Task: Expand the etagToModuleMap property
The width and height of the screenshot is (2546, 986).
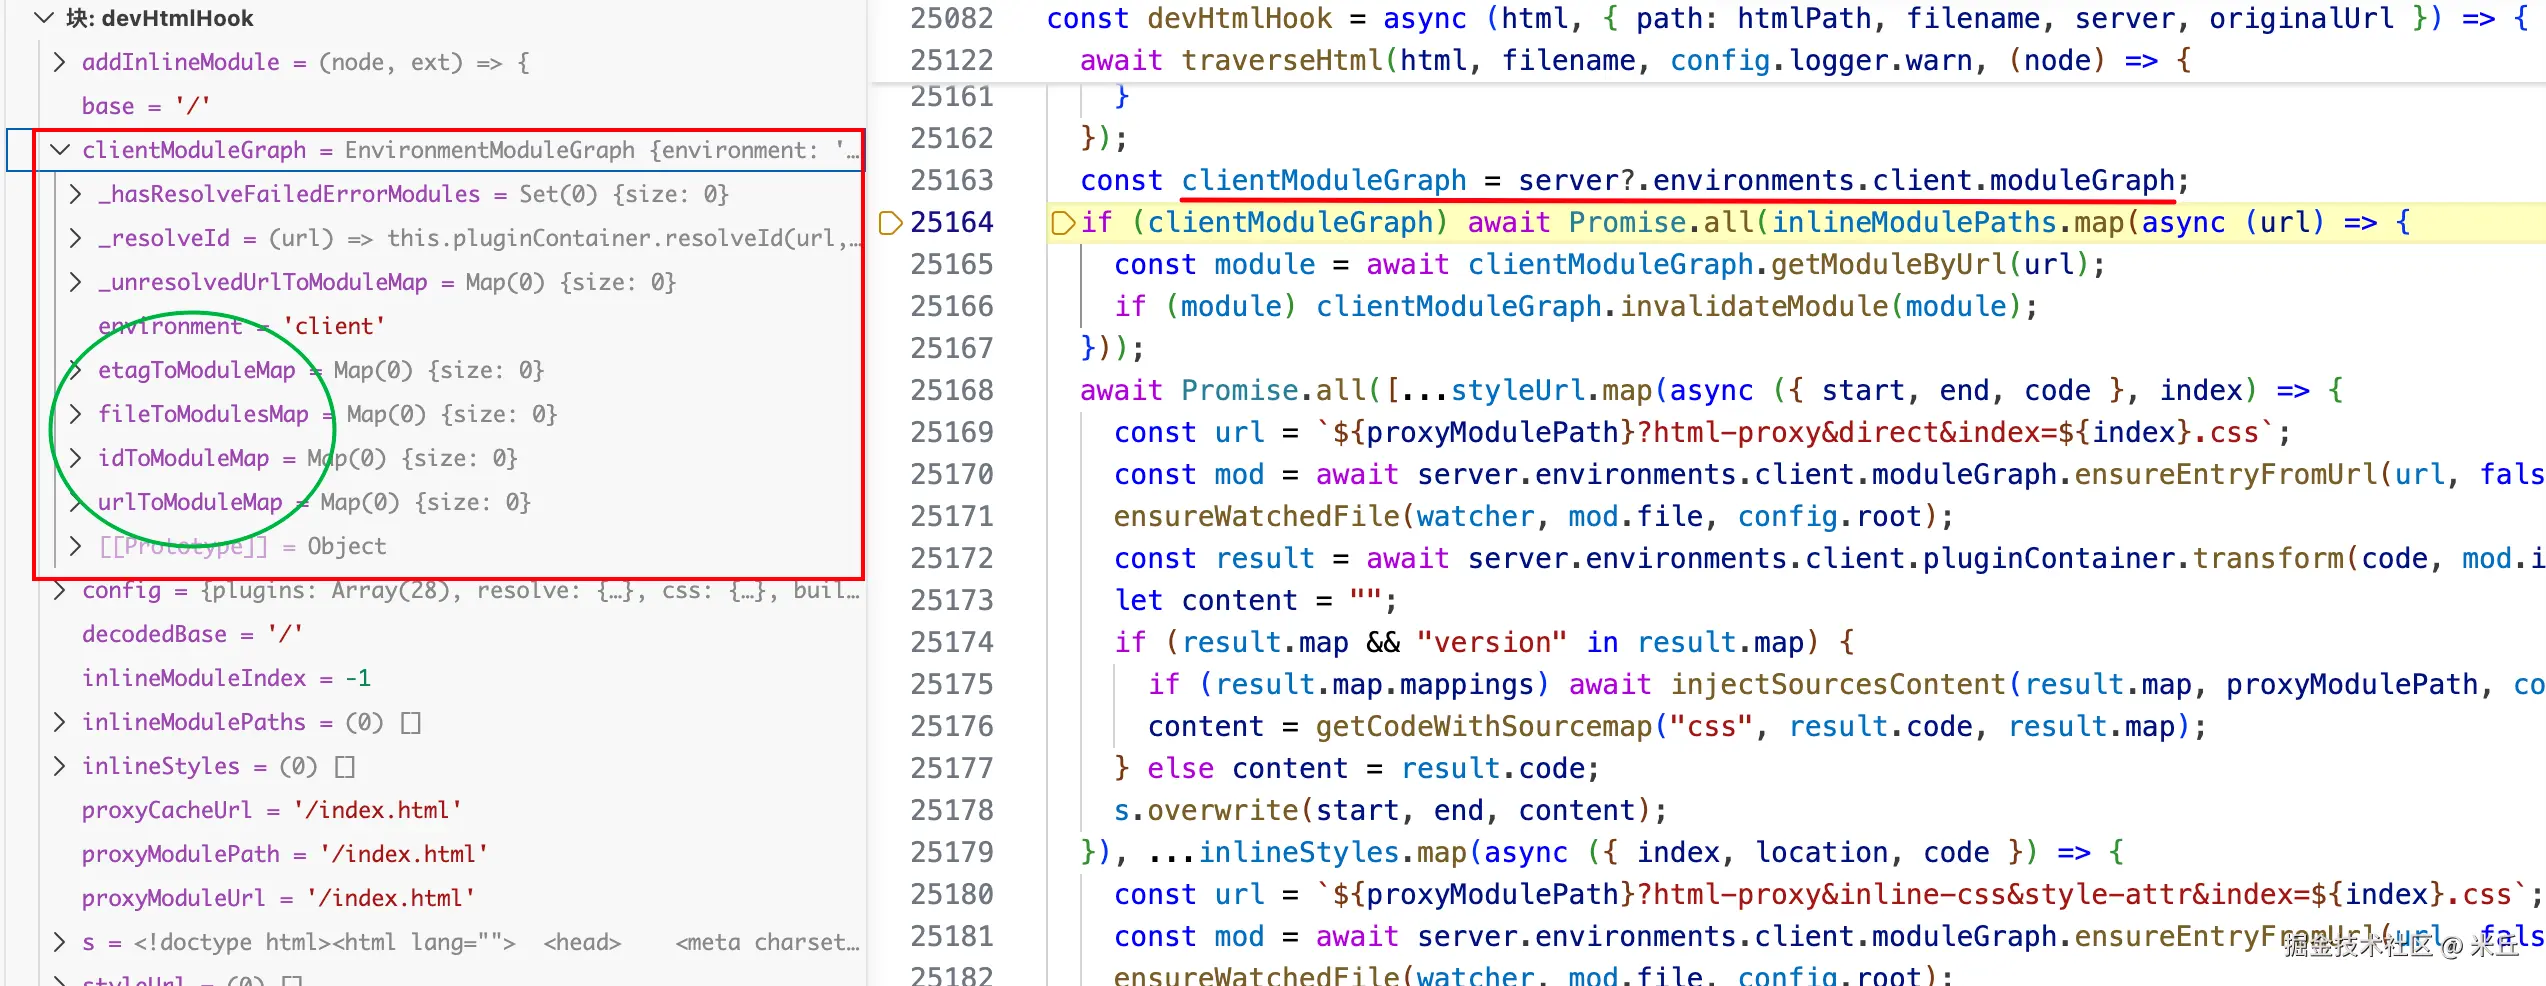Action: pos(76,370)
